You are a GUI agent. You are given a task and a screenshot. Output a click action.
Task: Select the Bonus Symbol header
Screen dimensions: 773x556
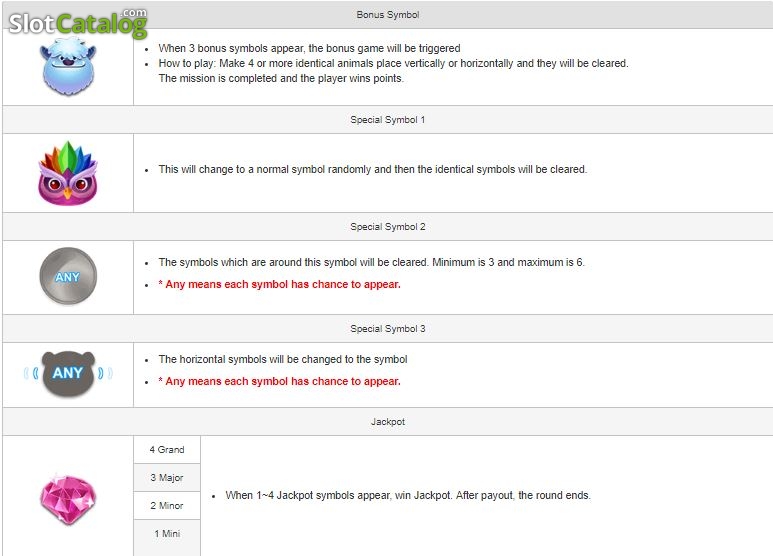click(387, 15)
